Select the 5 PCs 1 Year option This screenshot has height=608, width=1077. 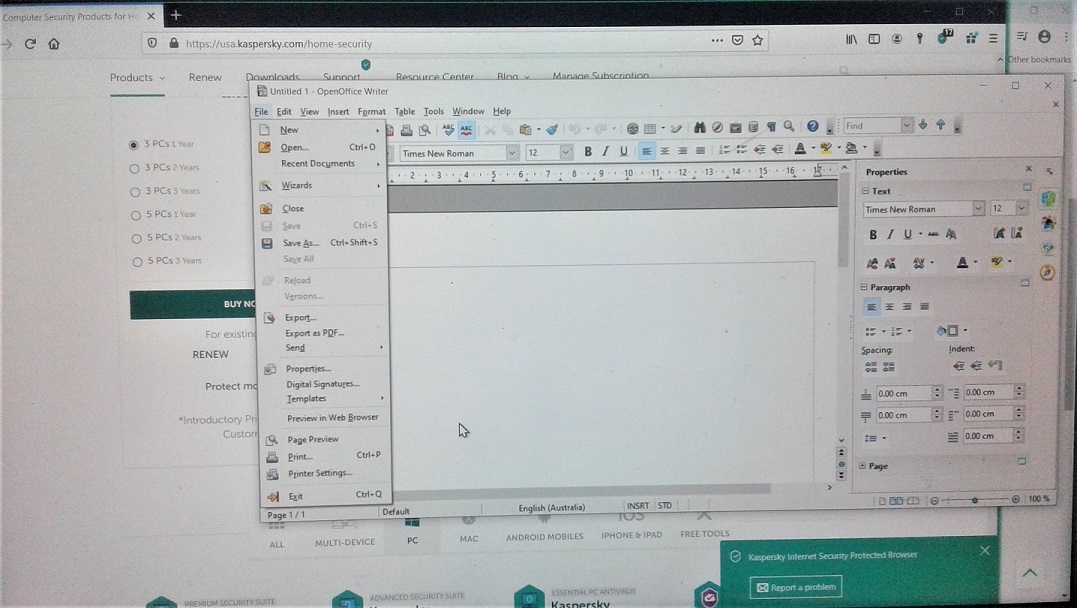(x=137, y=215)
